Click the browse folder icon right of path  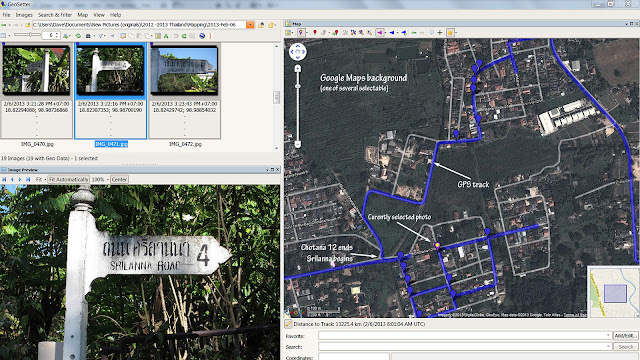point(261,25)
